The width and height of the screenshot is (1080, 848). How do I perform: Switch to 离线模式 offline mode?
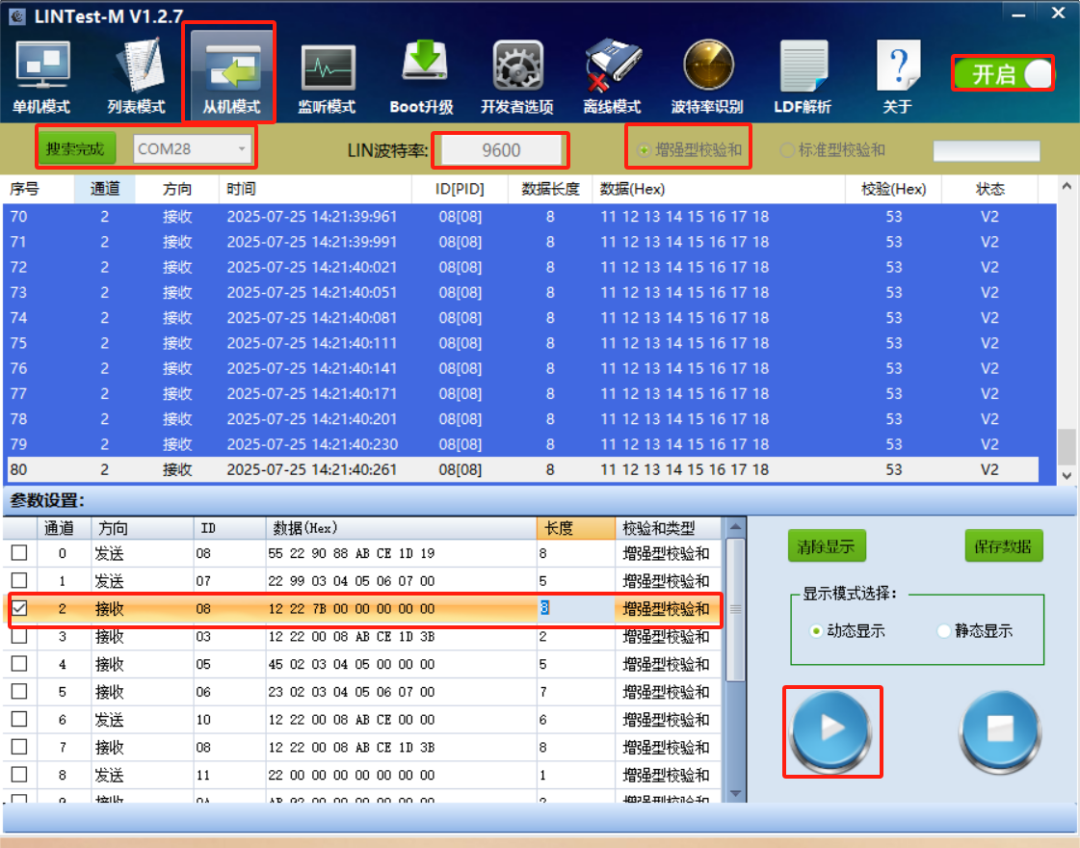[x=612, y=76]
